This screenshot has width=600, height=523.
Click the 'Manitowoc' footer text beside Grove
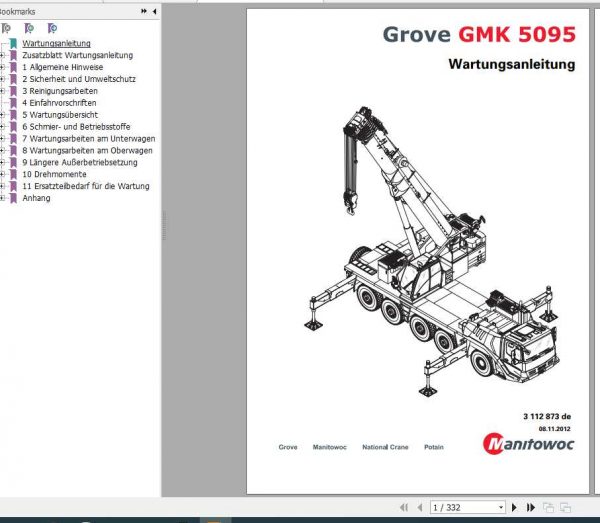tap(329, 447)
